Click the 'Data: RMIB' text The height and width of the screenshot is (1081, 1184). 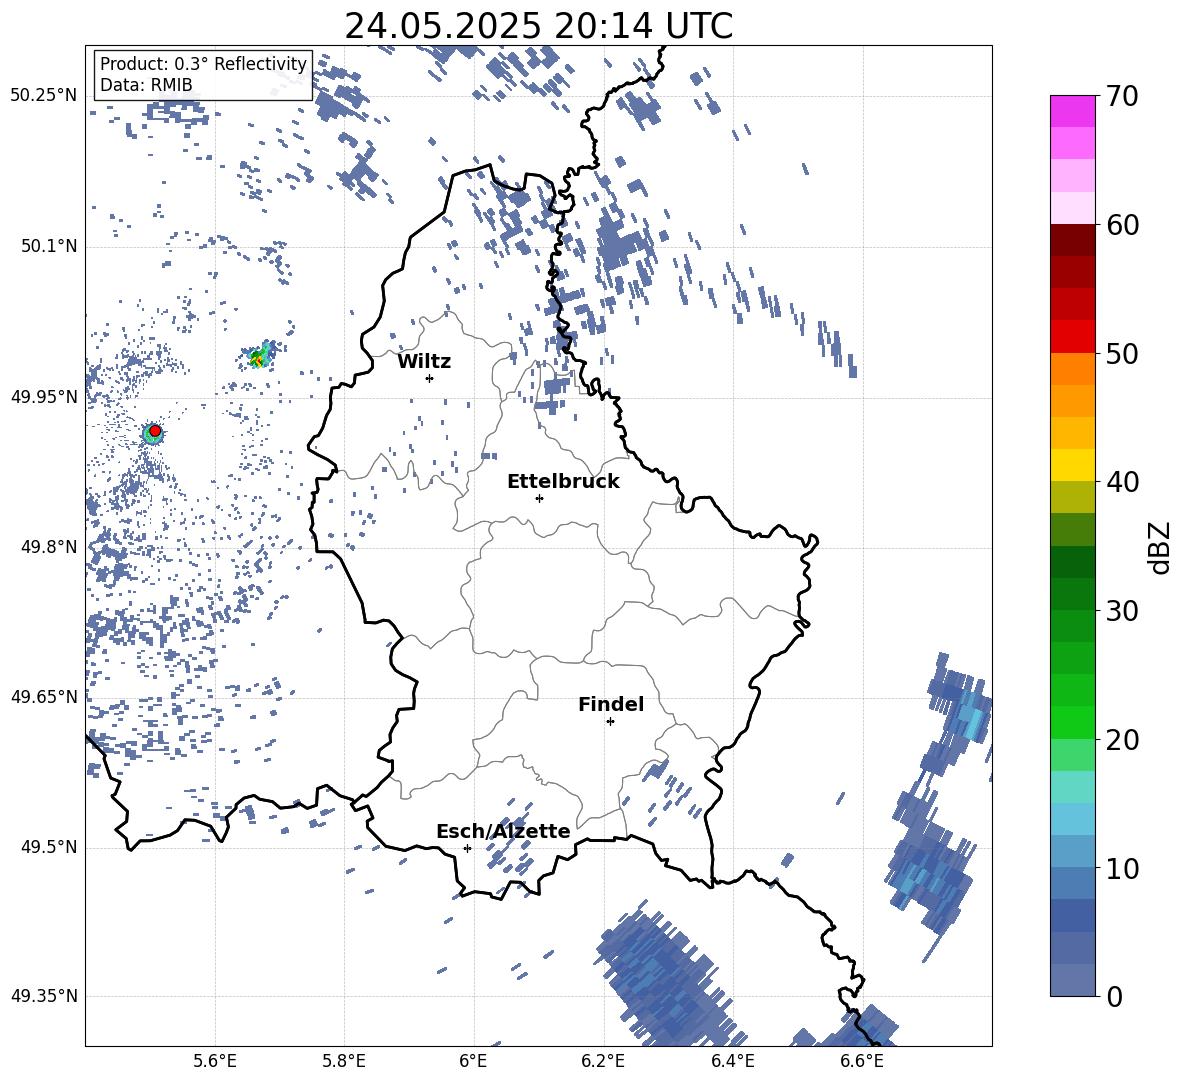(x=146, y=85)
